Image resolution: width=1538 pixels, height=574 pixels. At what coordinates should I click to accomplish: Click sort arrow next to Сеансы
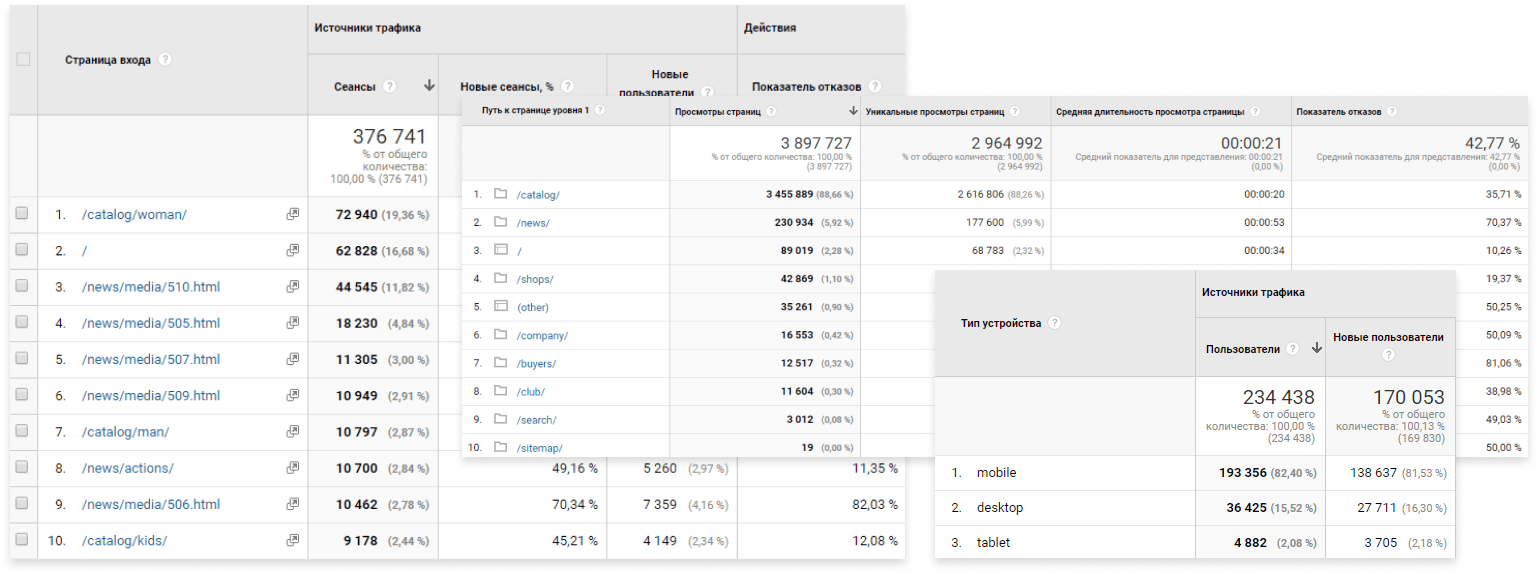click(429, 87)
